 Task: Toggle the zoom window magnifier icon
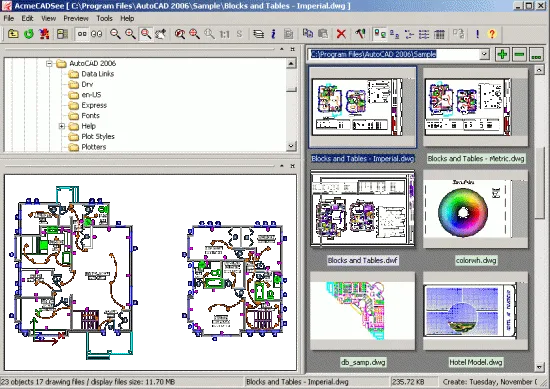(x=146, y=34)
